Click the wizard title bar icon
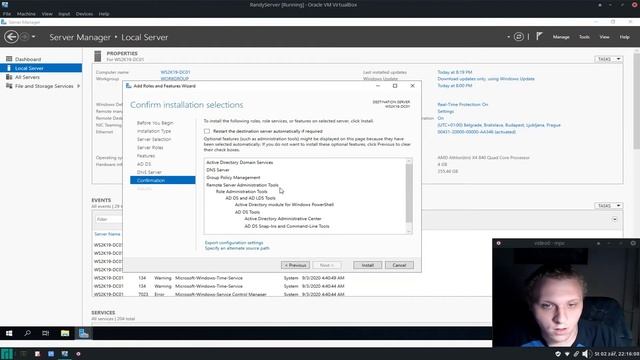This screenshot has width=640, height=360. click(129, 86)
